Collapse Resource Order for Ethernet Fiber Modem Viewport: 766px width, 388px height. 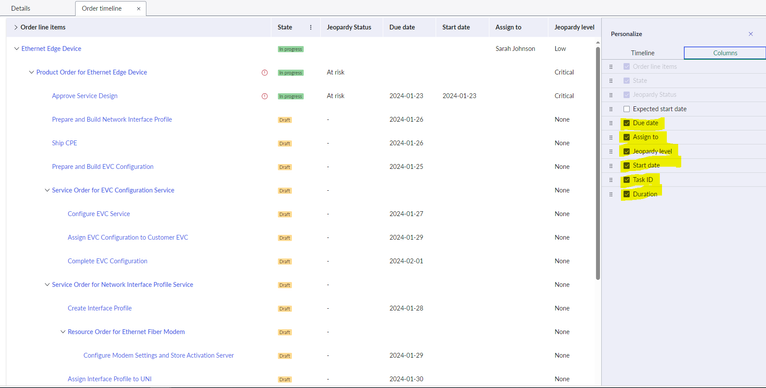pos(63,332)
